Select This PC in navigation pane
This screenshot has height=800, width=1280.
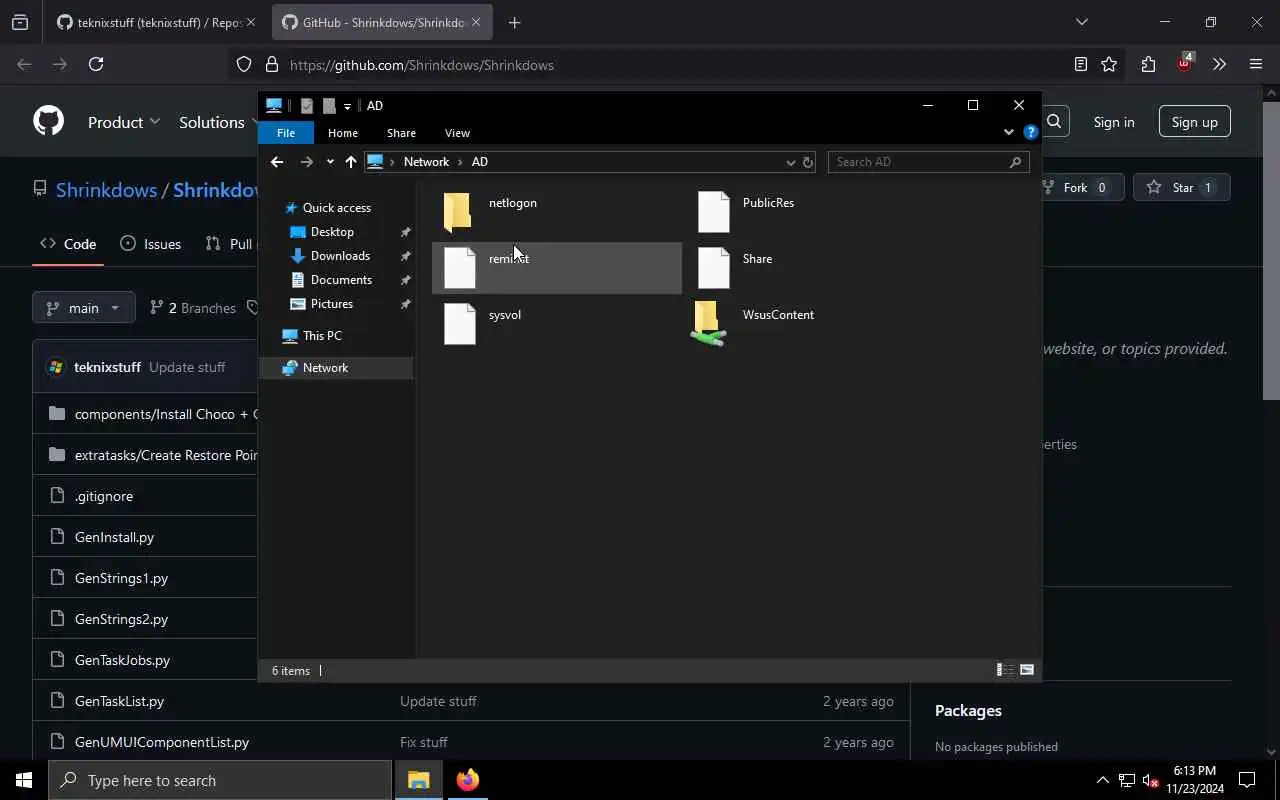(322, 336)
